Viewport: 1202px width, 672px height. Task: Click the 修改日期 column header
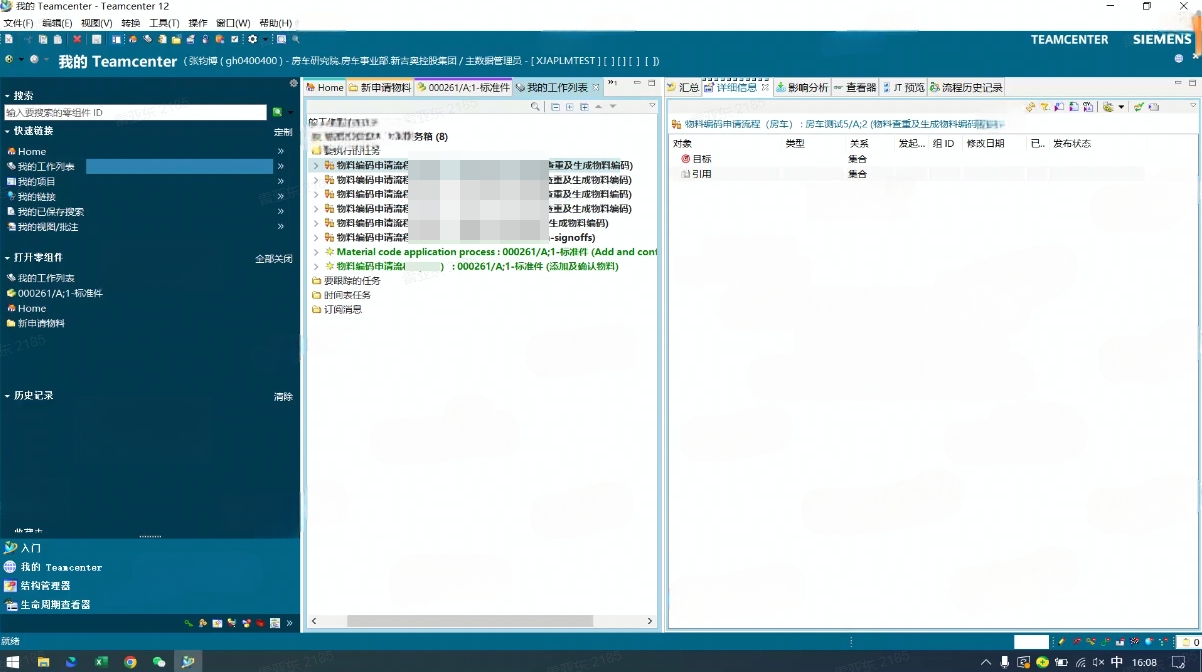986,144
